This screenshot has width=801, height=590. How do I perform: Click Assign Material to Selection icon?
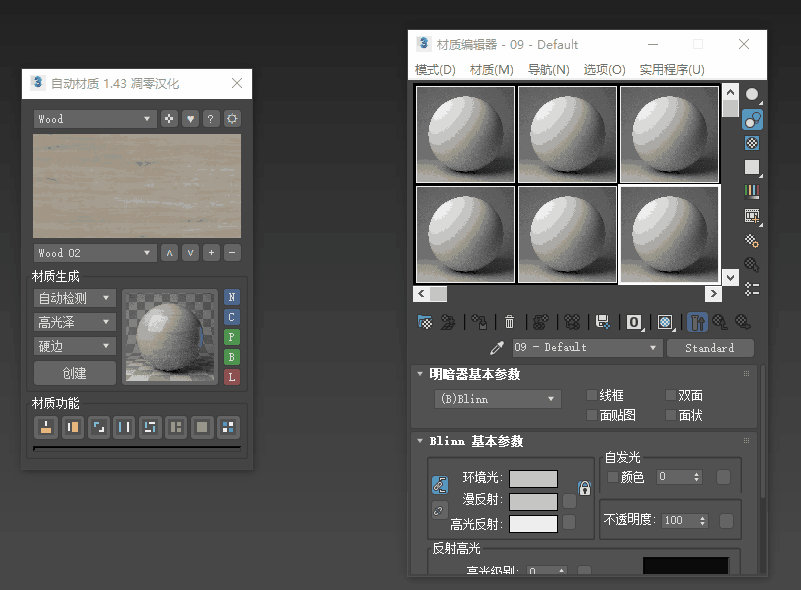pyautogui.click(x=479, y=322)
